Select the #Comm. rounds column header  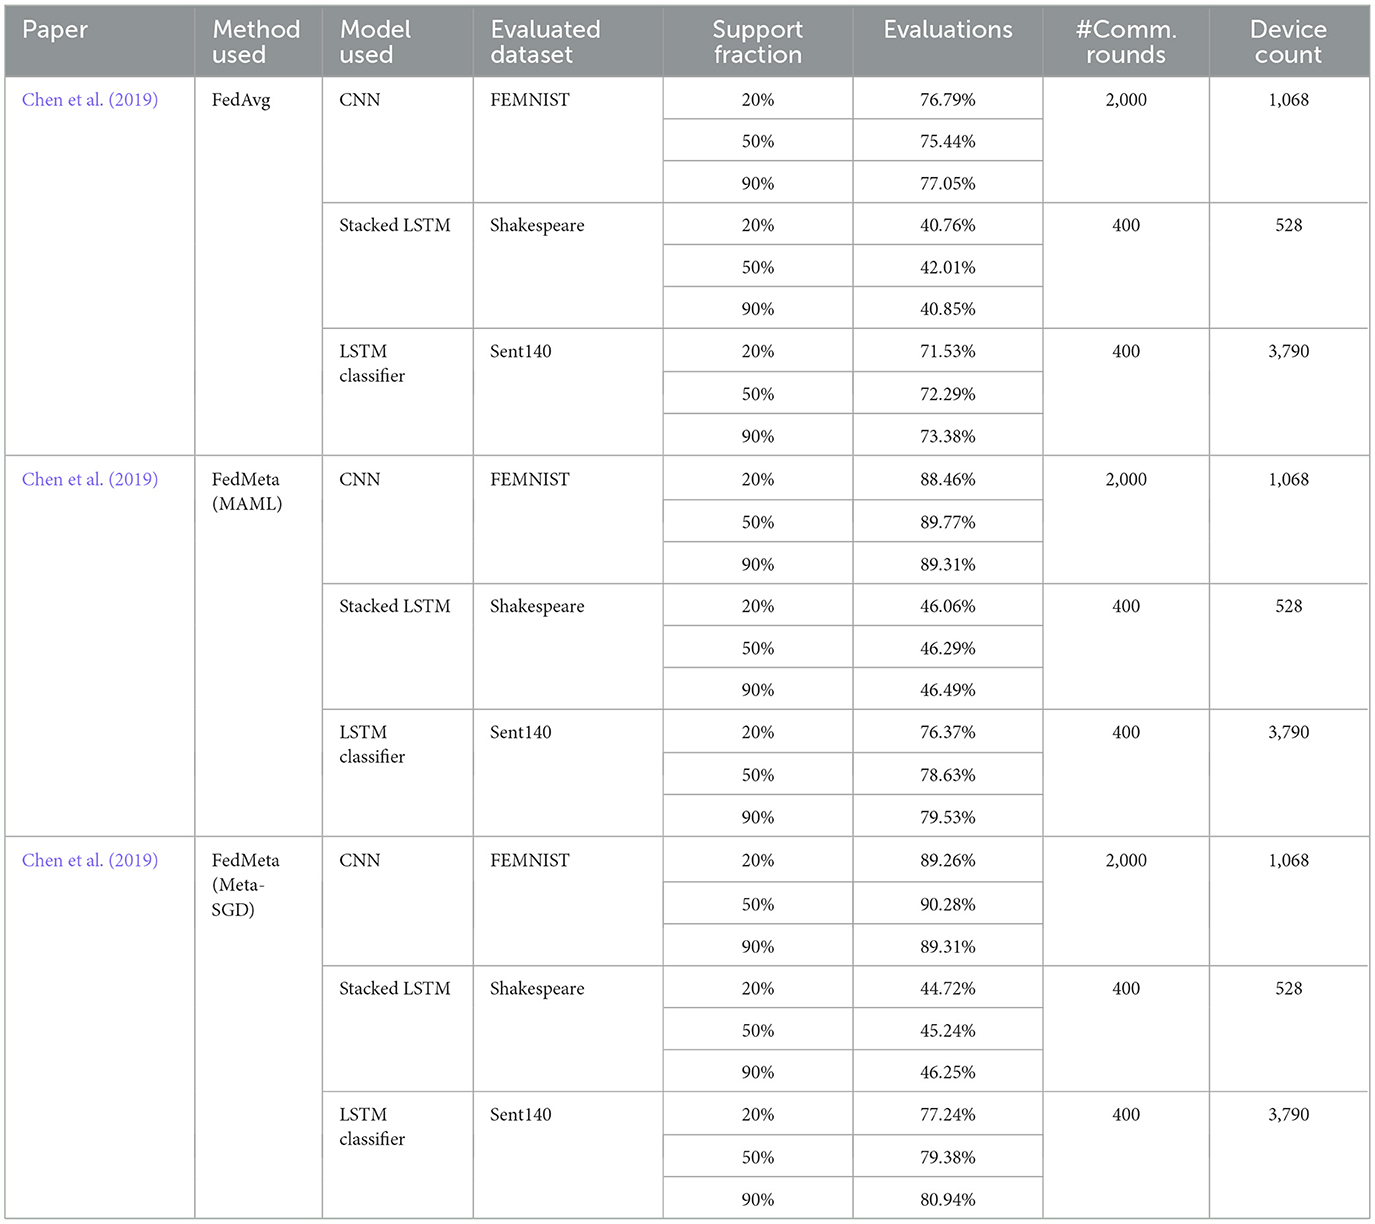(1126, 42)
